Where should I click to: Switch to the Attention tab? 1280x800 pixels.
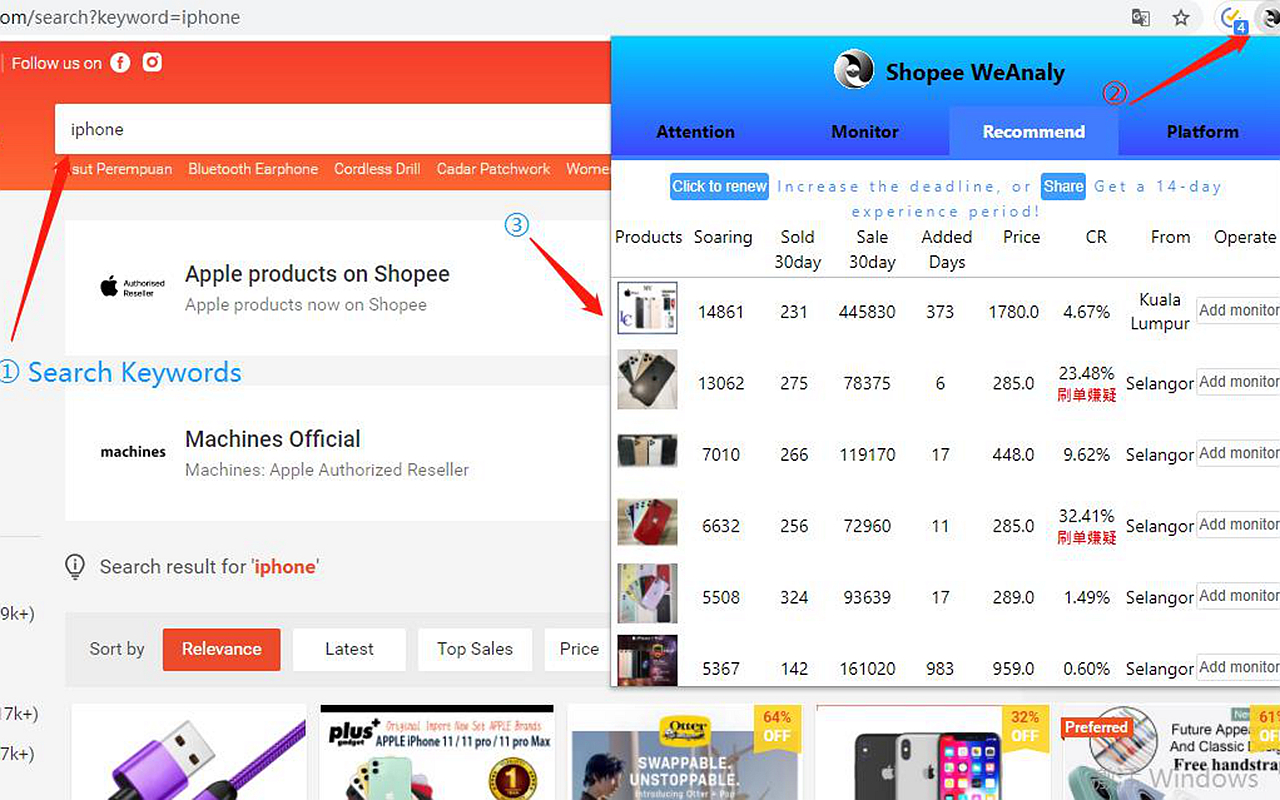pyautogui.click(x=695, y=132)
